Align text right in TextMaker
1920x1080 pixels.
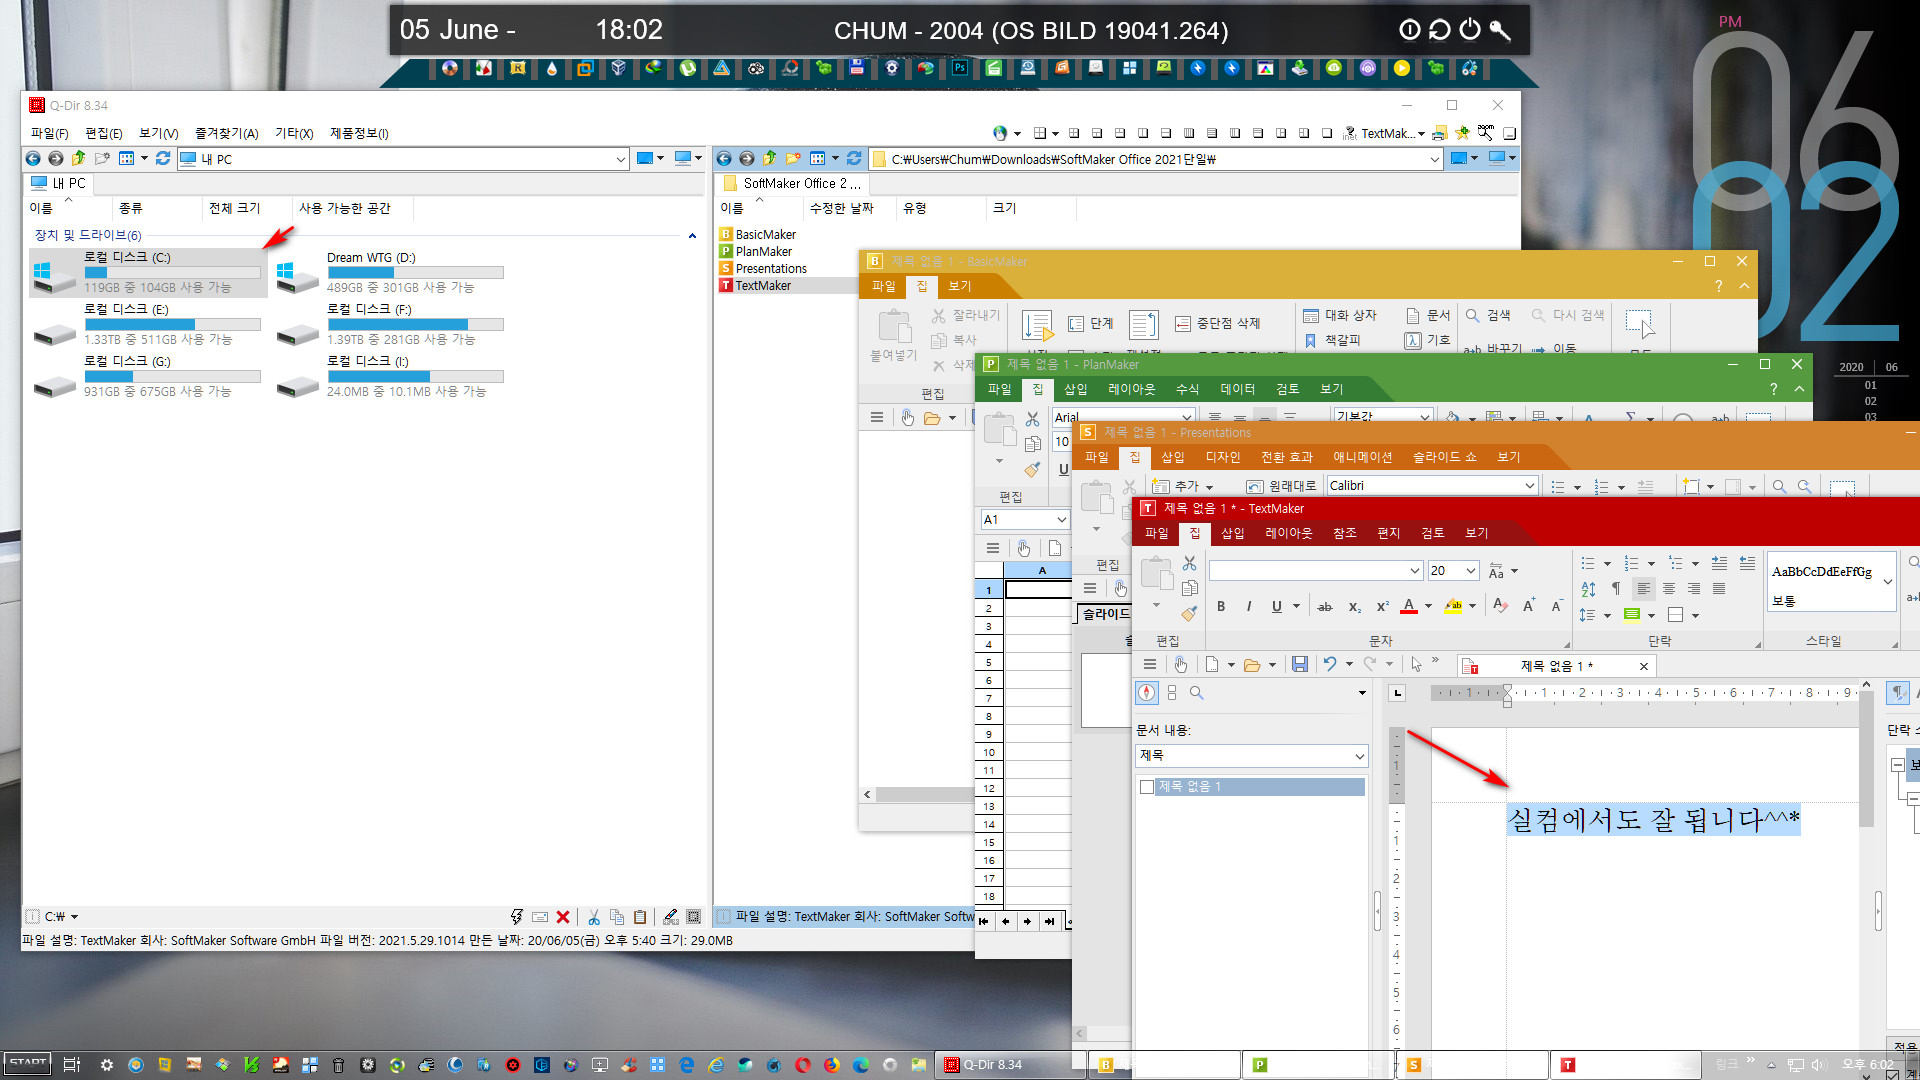[1693, 589]
